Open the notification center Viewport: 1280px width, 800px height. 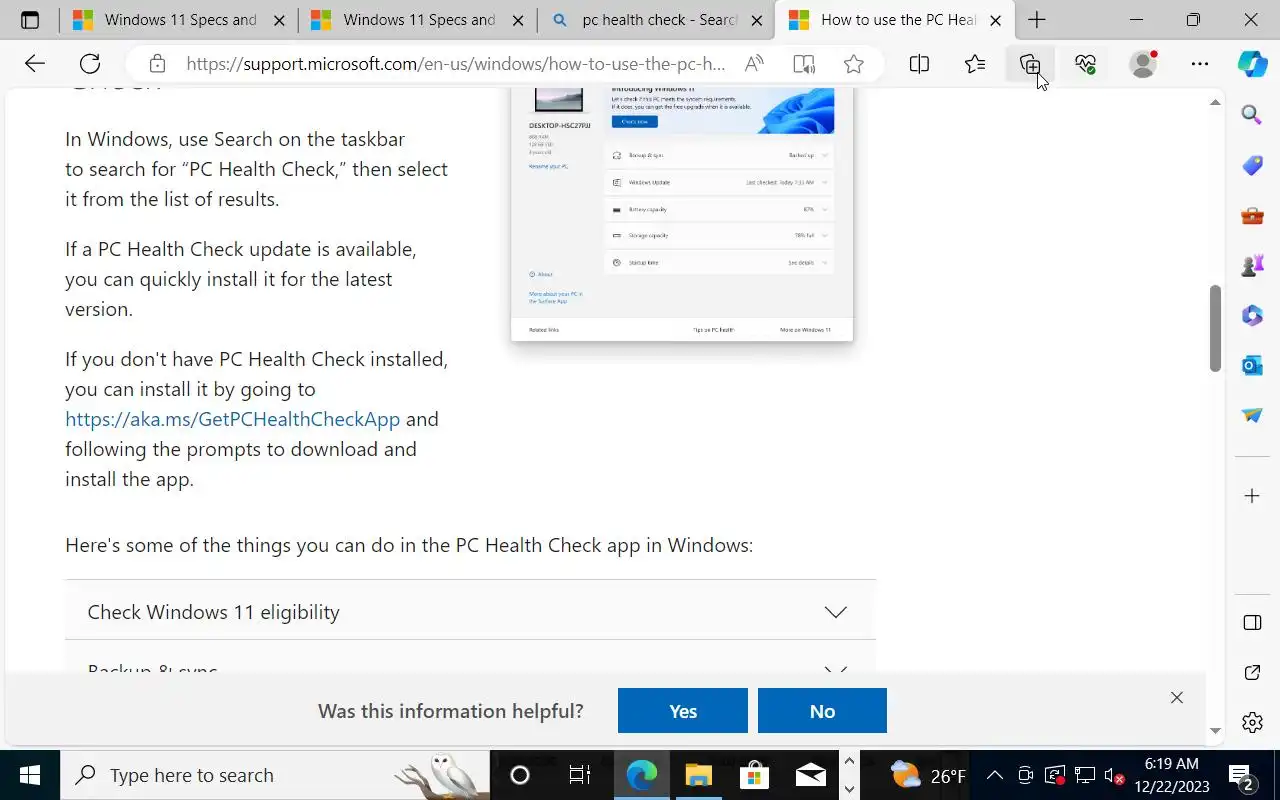pos(1241,775)
